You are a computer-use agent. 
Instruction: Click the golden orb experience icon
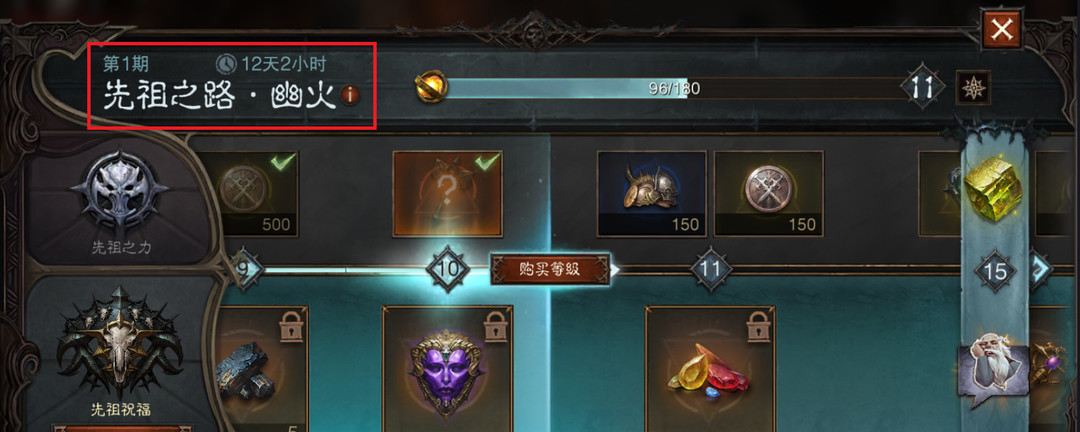click(432, 88)
